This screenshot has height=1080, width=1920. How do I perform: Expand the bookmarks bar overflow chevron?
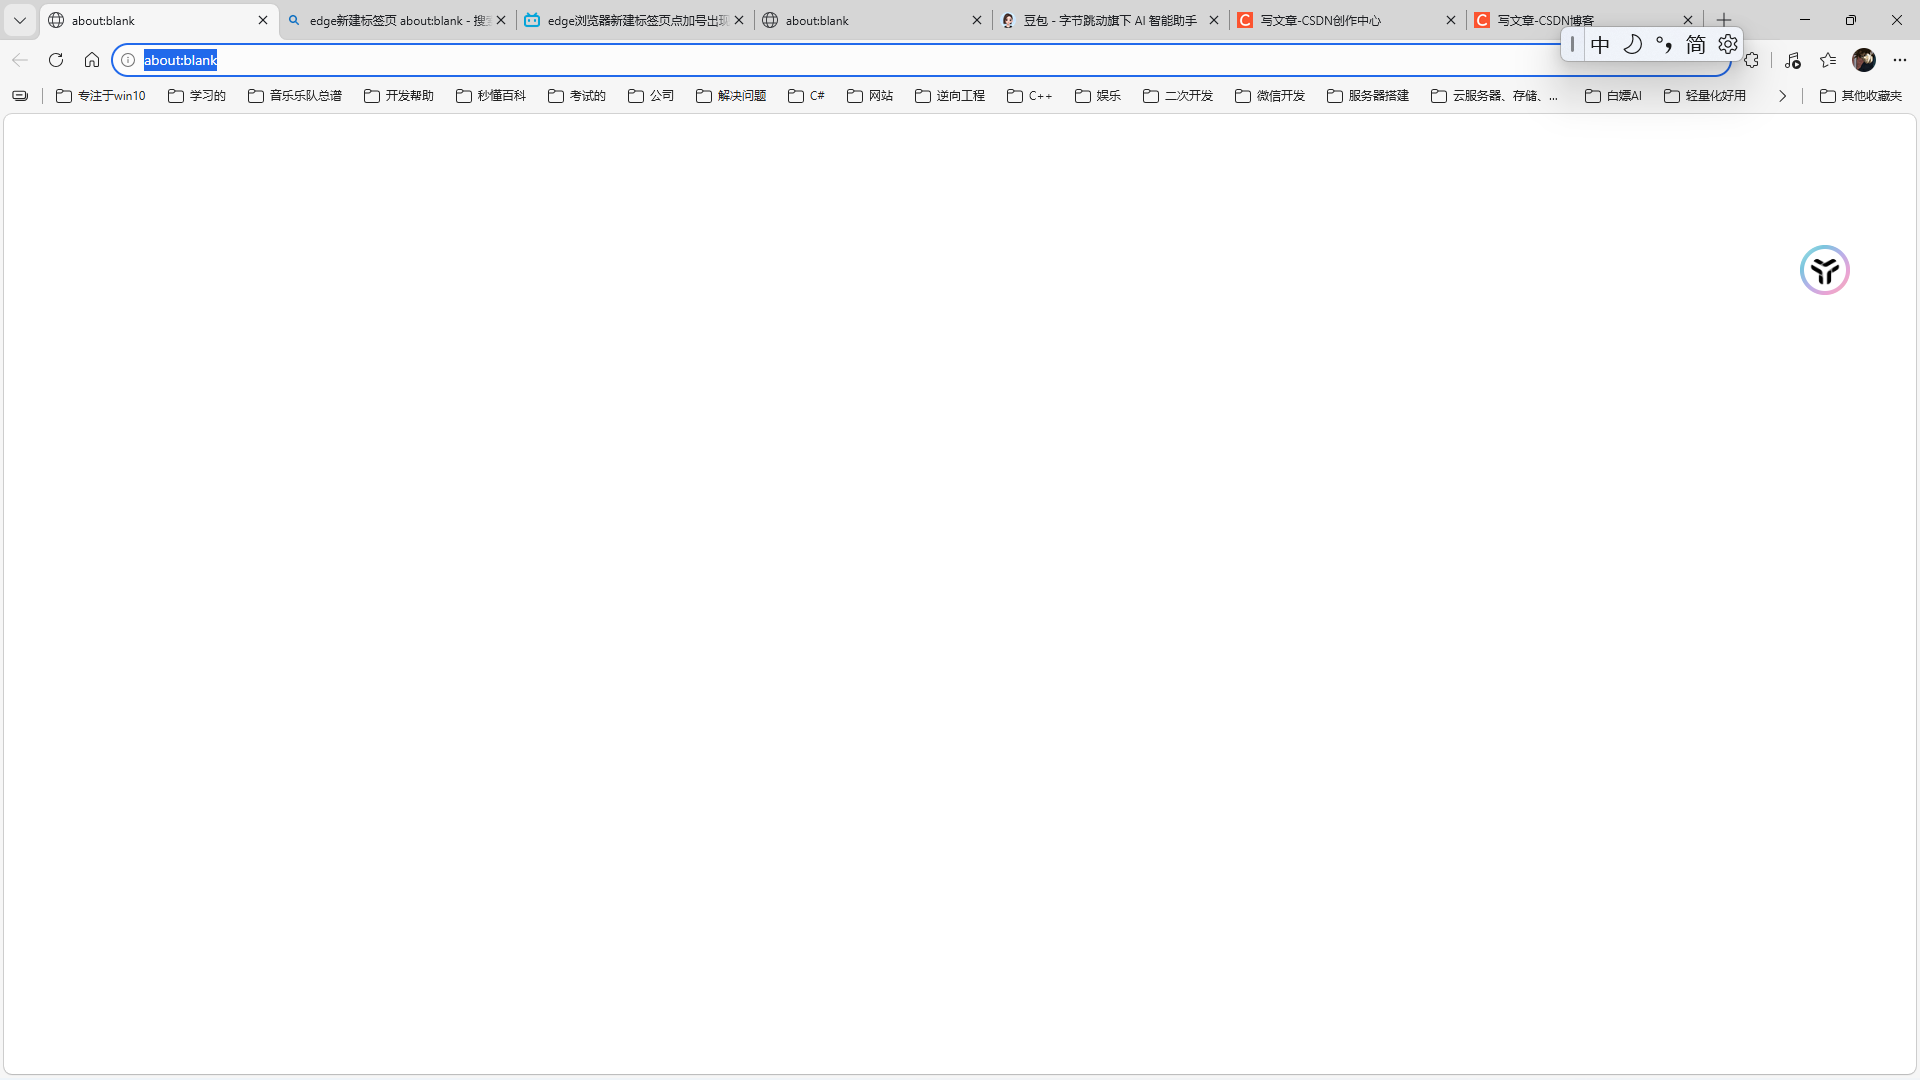point(1782,96)
